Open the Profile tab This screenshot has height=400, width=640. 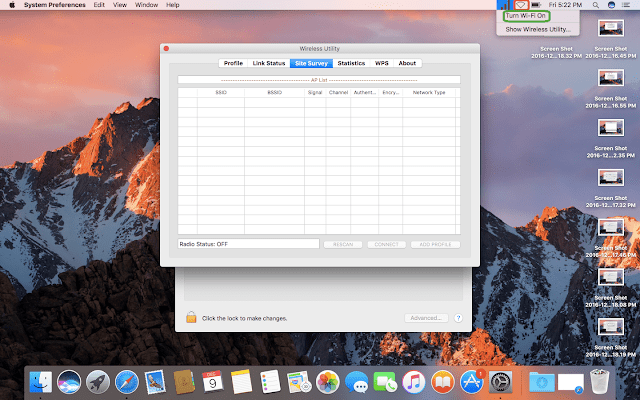click(x=233, y=63)
